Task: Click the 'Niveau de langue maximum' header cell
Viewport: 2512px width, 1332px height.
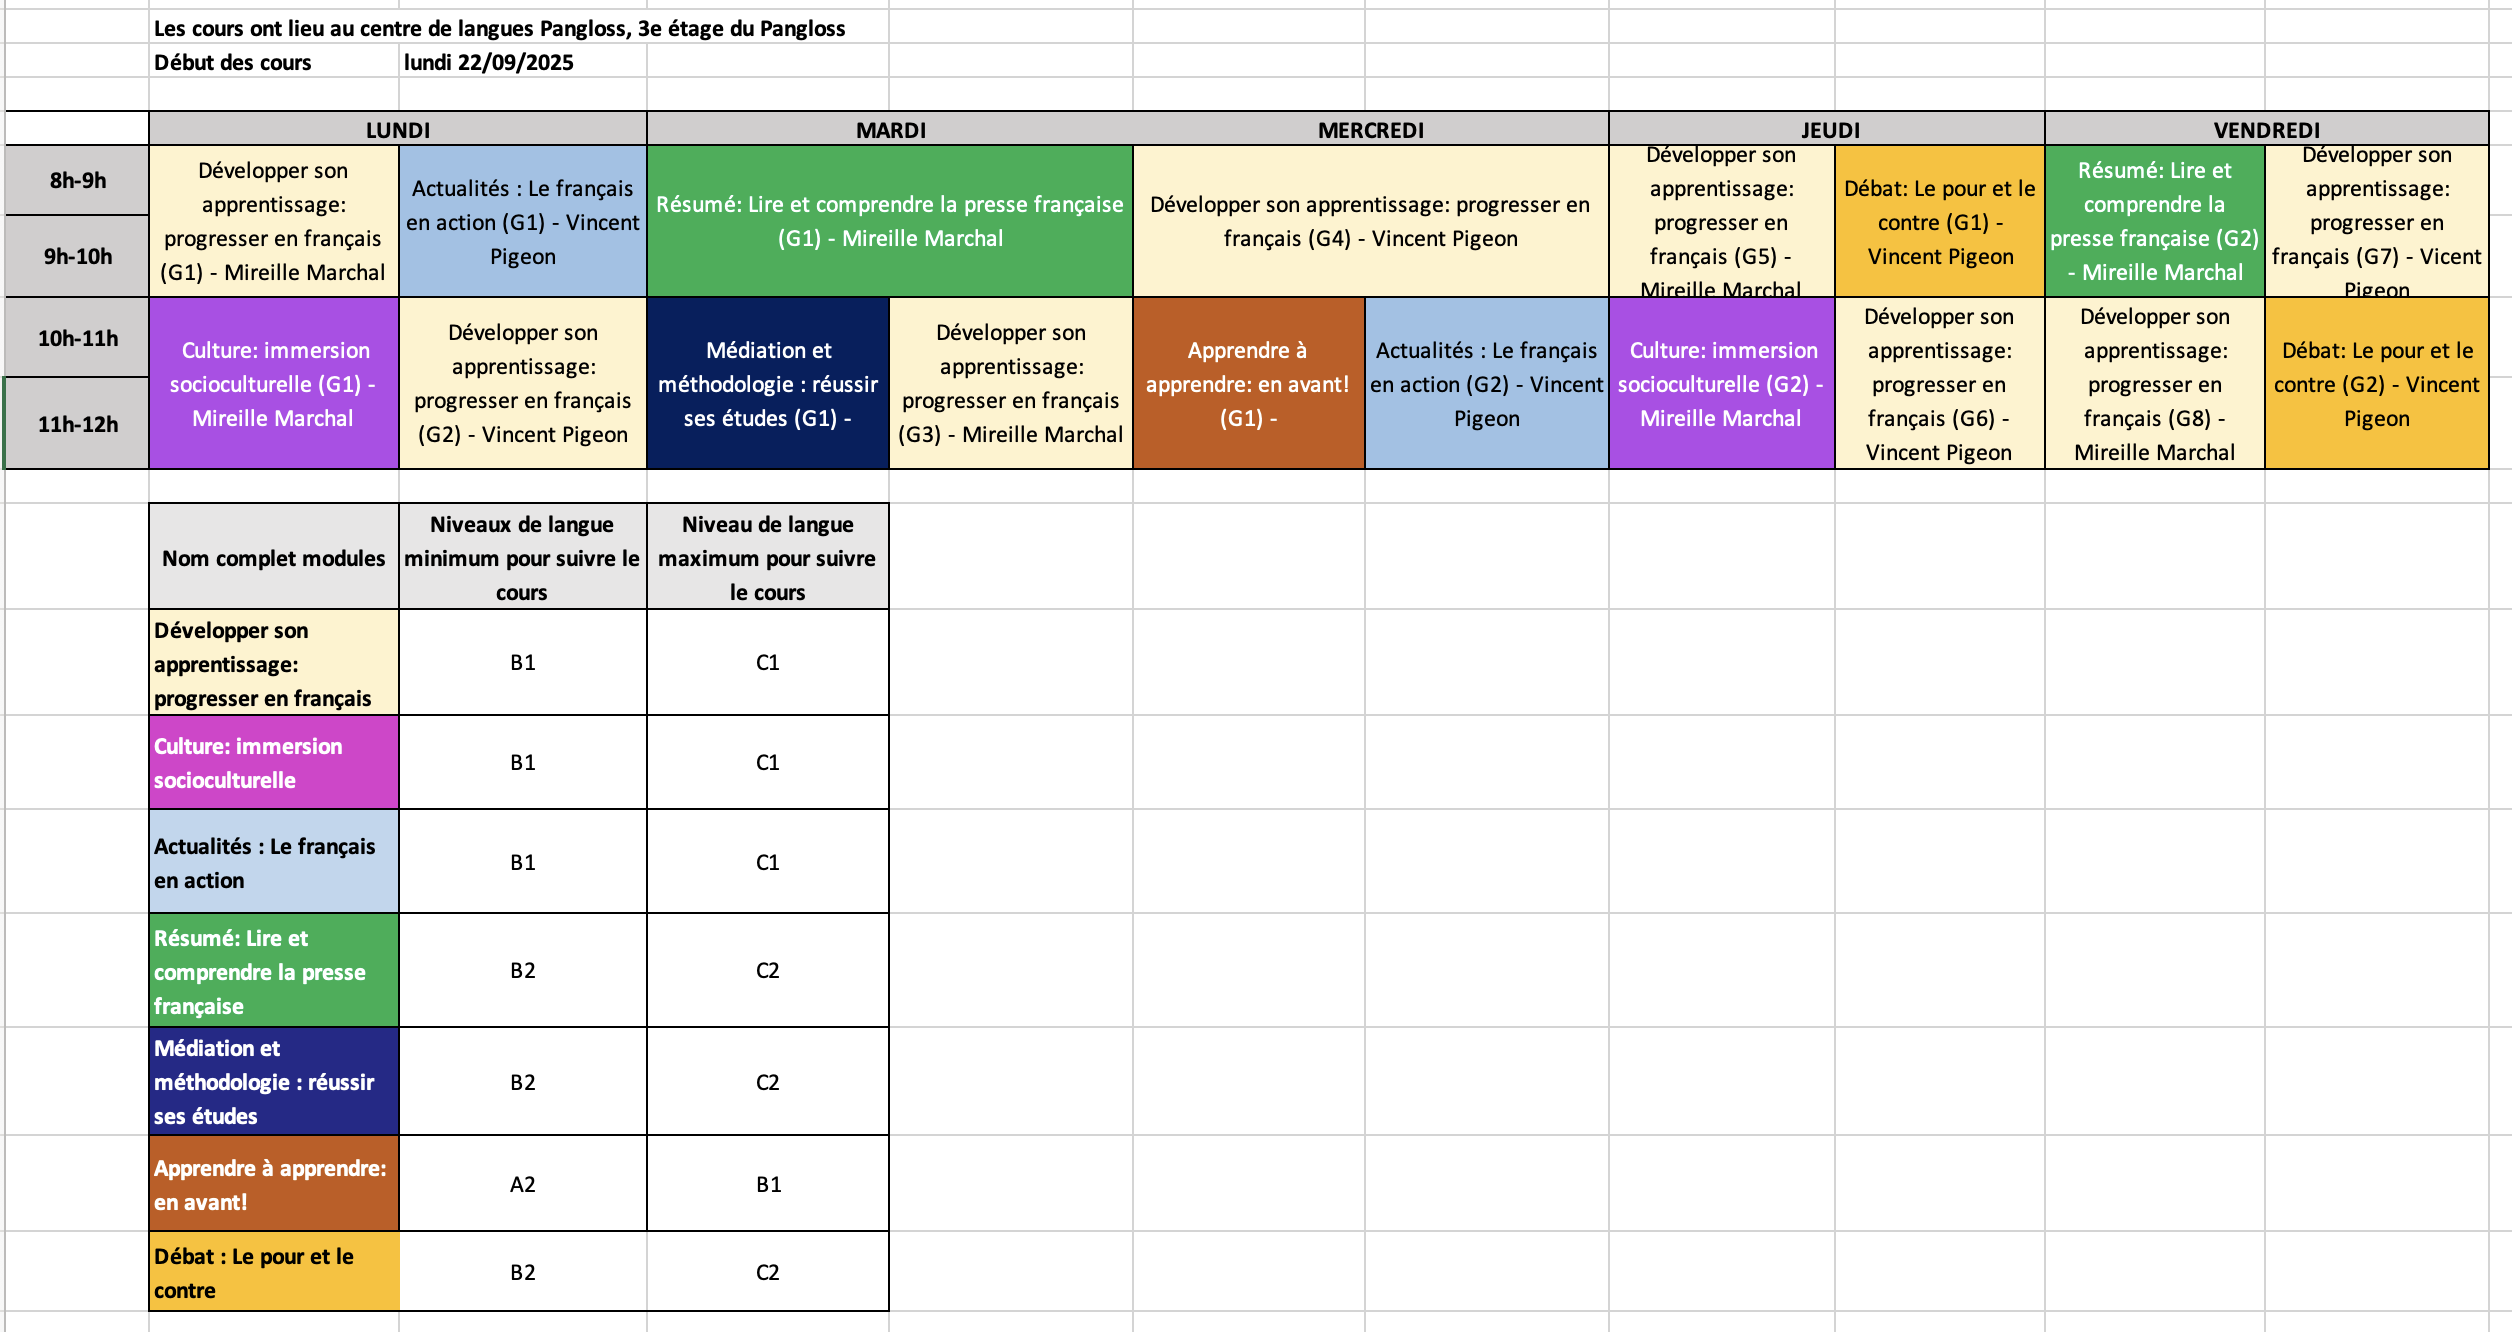Action: [768, 557]
